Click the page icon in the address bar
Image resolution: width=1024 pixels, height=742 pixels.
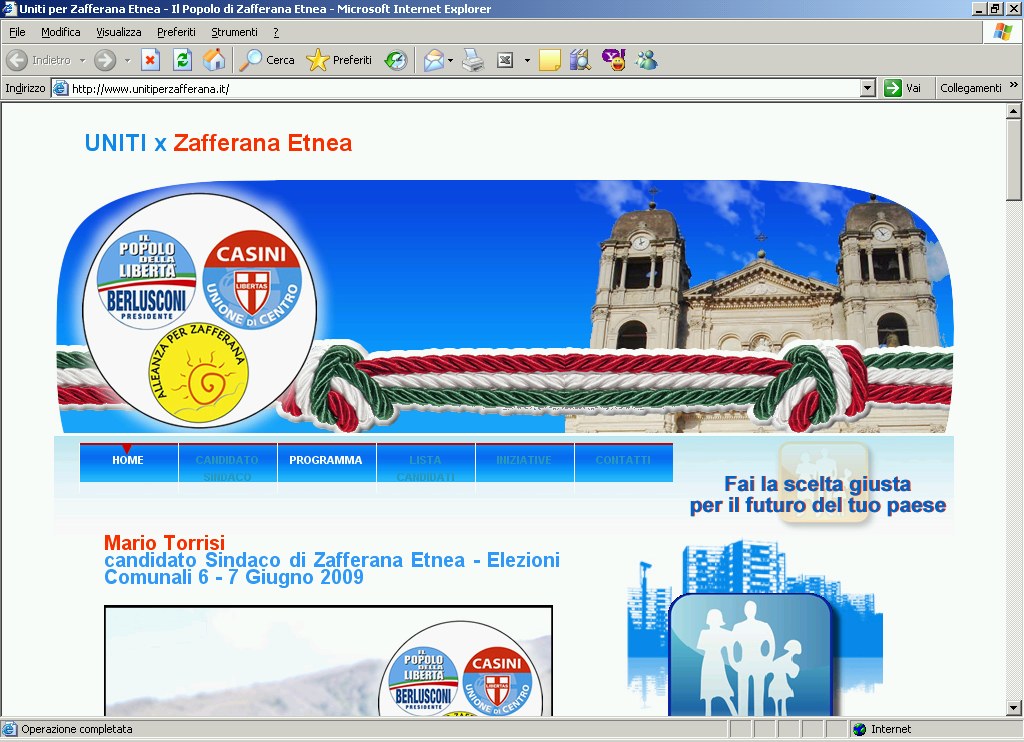(x=61, y=88)
